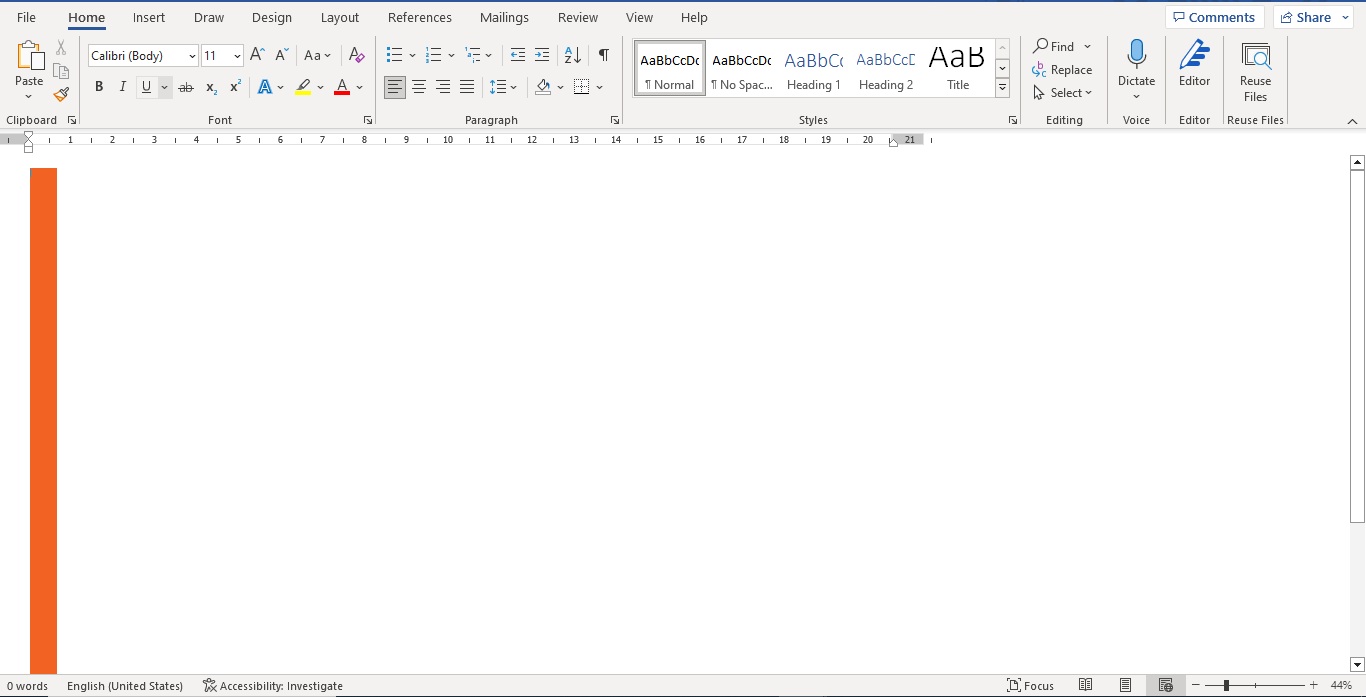Open the Font dialog launcher
Screen dimensions: 1366x697
pos(367,120)
